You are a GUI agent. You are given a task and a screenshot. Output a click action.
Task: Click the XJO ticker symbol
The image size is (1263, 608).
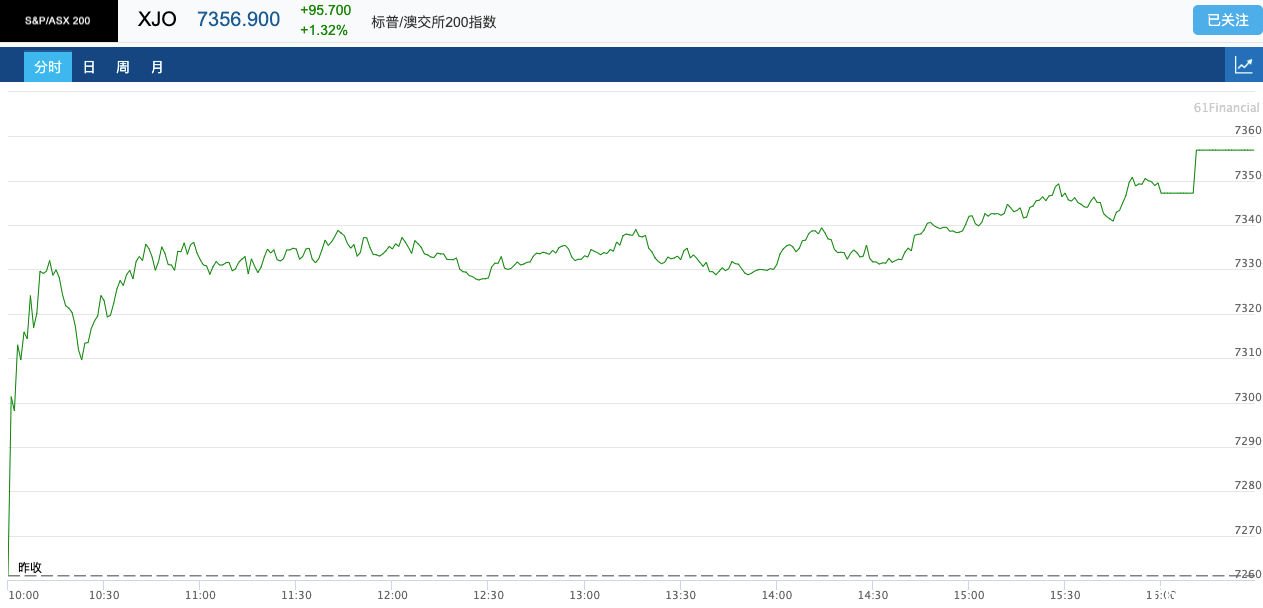click(157, 19)
